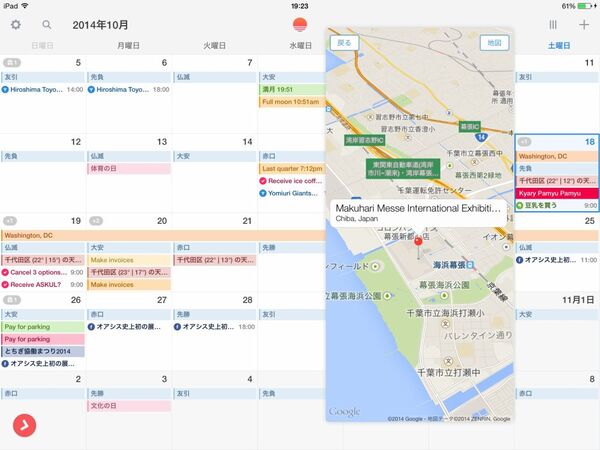Open Last quarter 7:12pm event

point(292,169)
